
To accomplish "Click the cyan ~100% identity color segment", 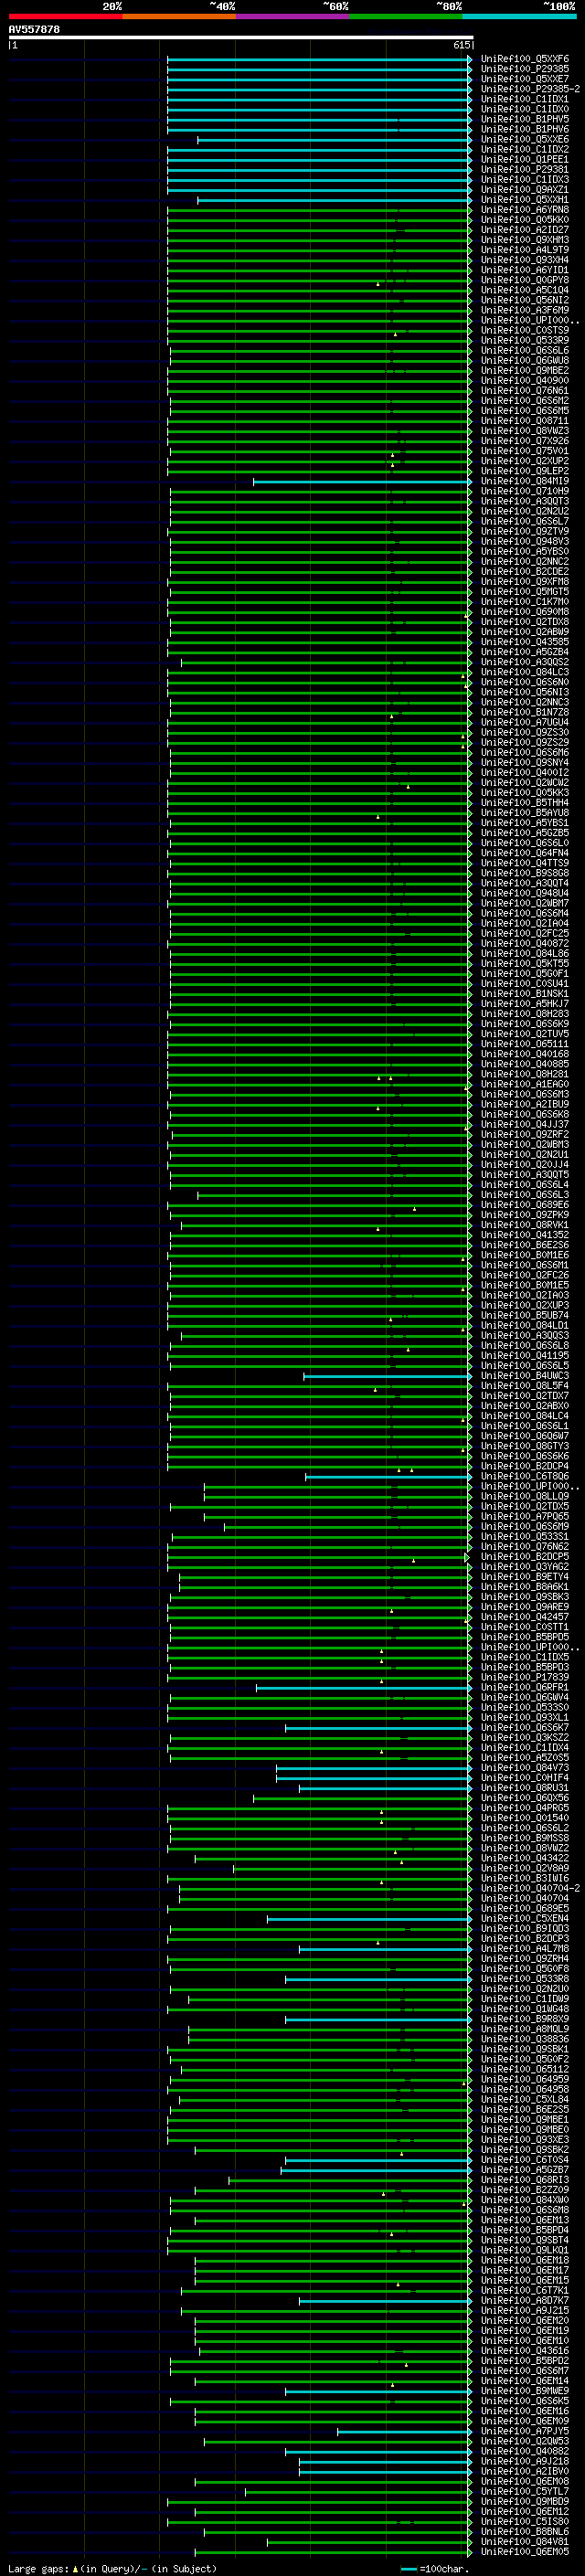I will (x=519, y=16).
